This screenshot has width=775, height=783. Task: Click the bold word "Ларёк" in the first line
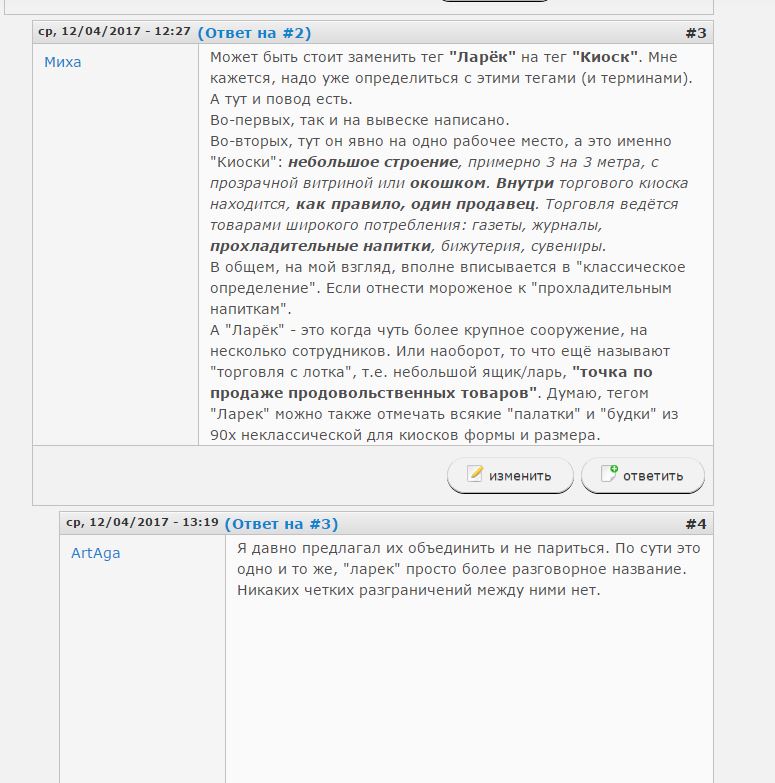[482, 57]
